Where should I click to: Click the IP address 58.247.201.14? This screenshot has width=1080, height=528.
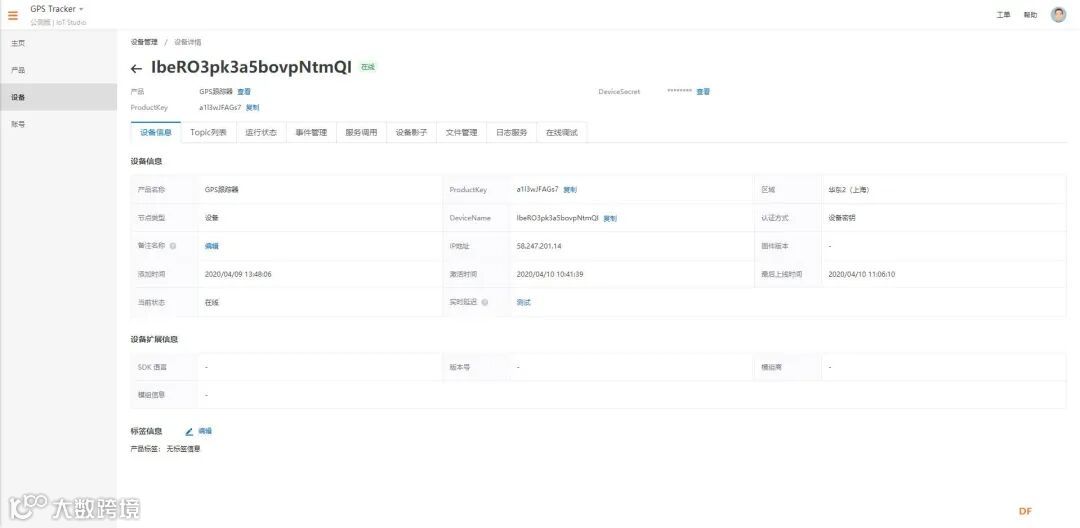[539, 246]
